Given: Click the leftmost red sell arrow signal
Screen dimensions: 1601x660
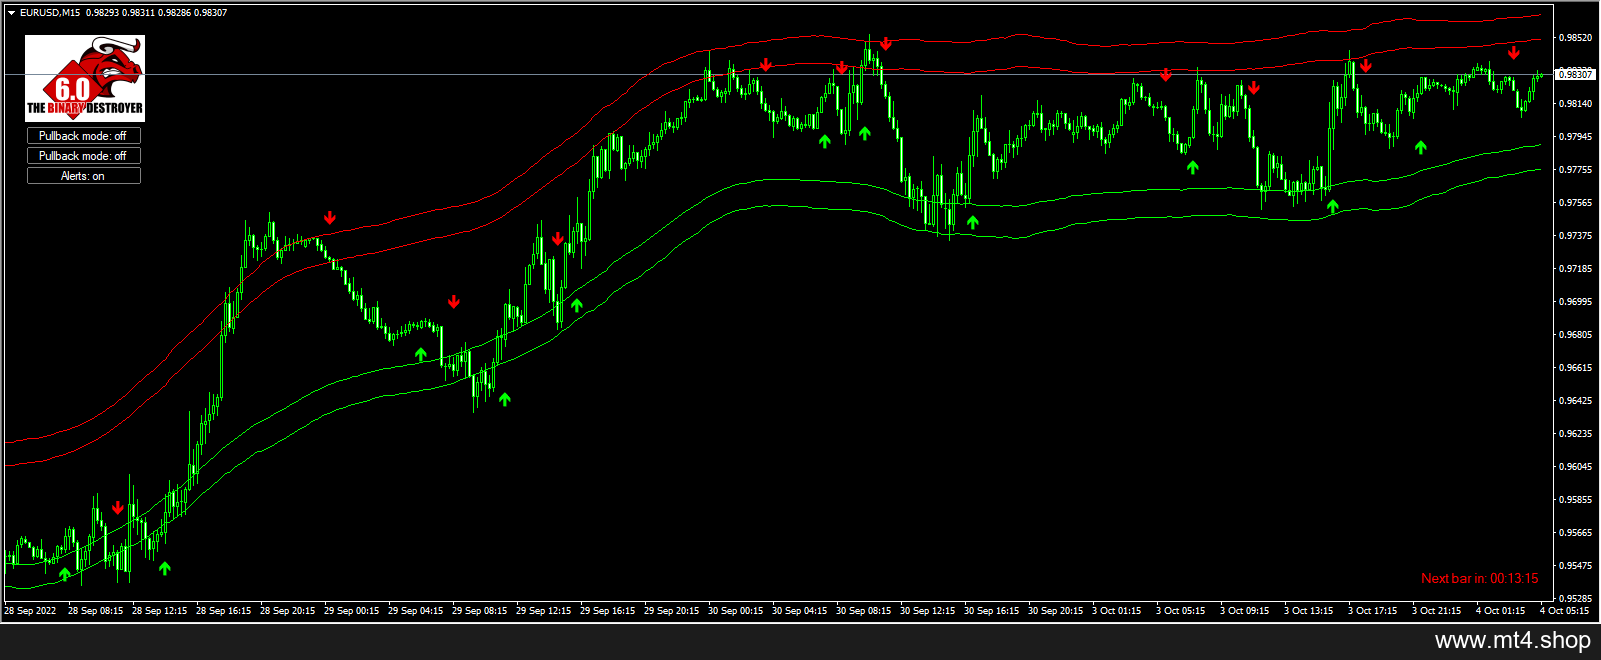Looking at the screenshot, I should [x=118, y=508].
